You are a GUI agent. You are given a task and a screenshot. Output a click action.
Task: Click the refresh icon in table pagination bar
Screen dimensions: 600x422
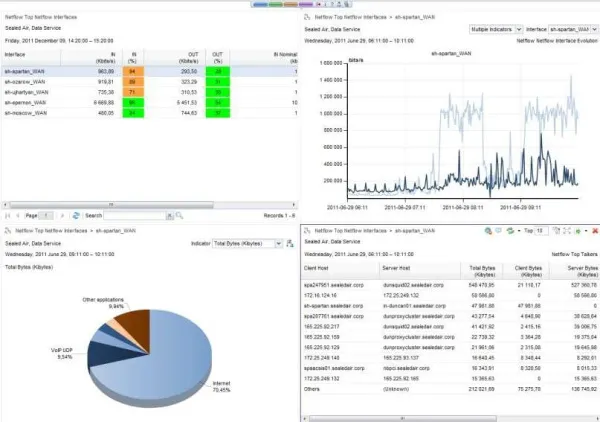pyautogui.click(x=75, y=215)
